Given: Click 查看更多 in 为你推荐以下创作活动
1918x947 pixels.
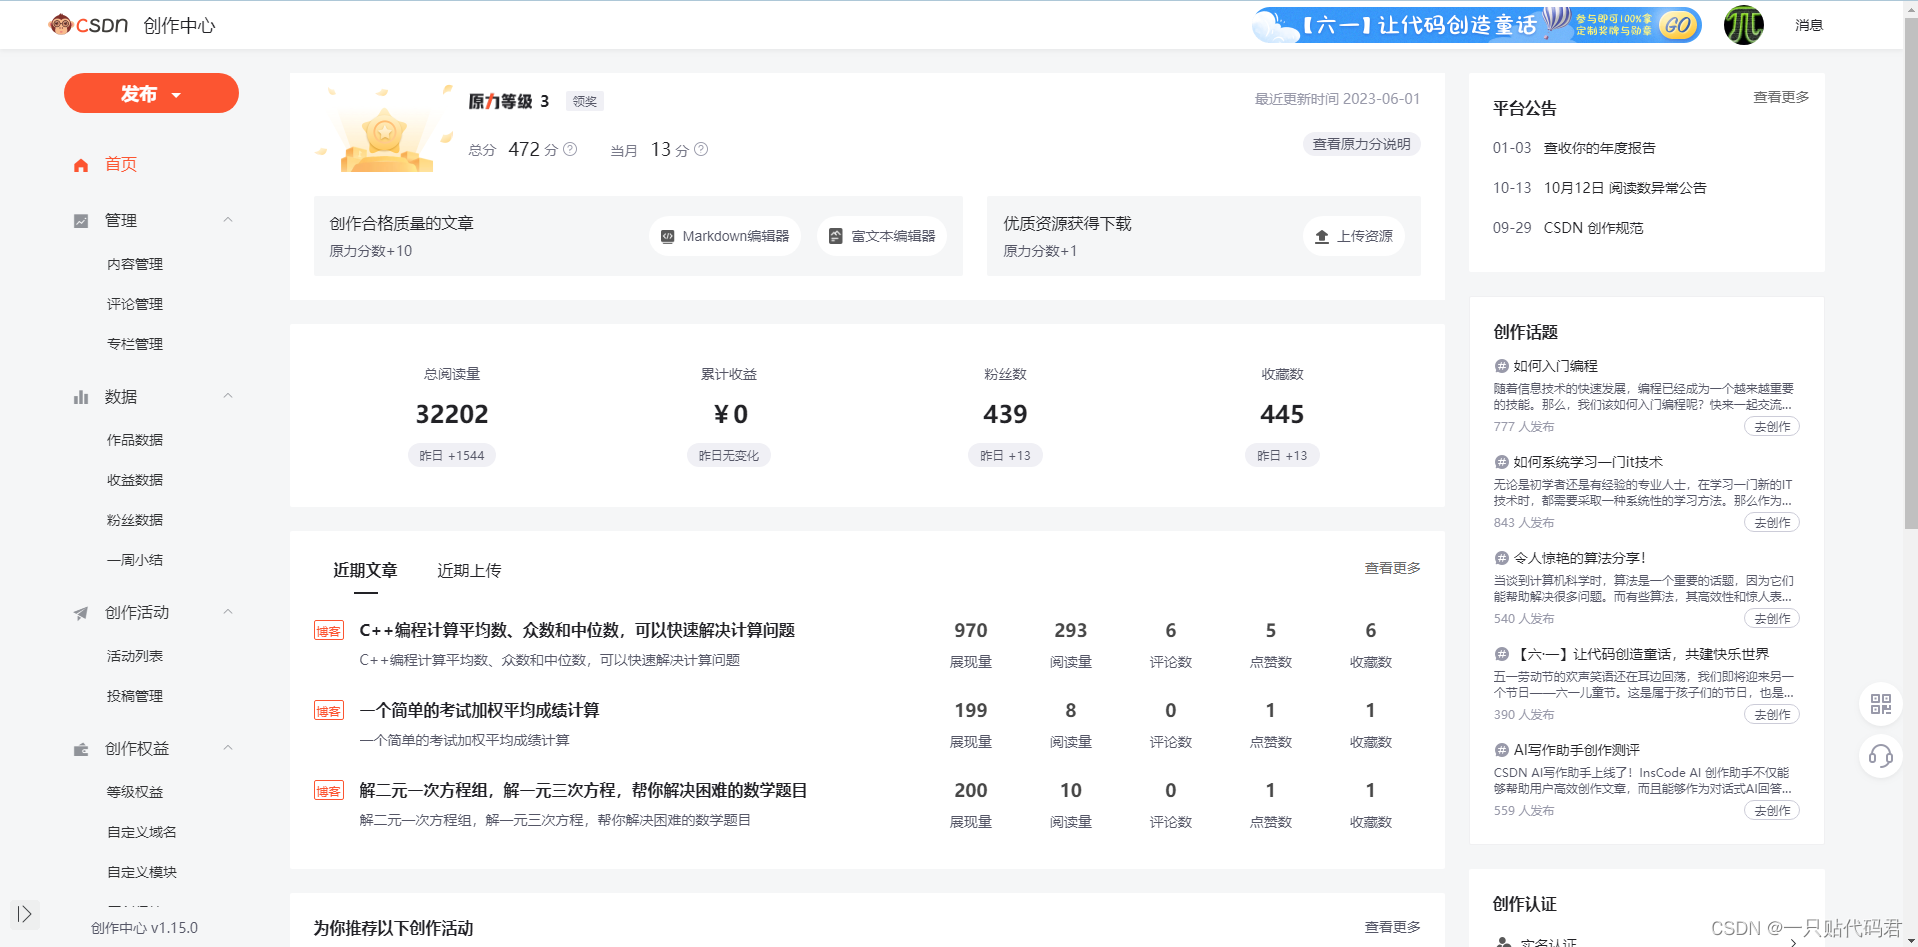Looking at the screenshot, I should click(1392, 927).
